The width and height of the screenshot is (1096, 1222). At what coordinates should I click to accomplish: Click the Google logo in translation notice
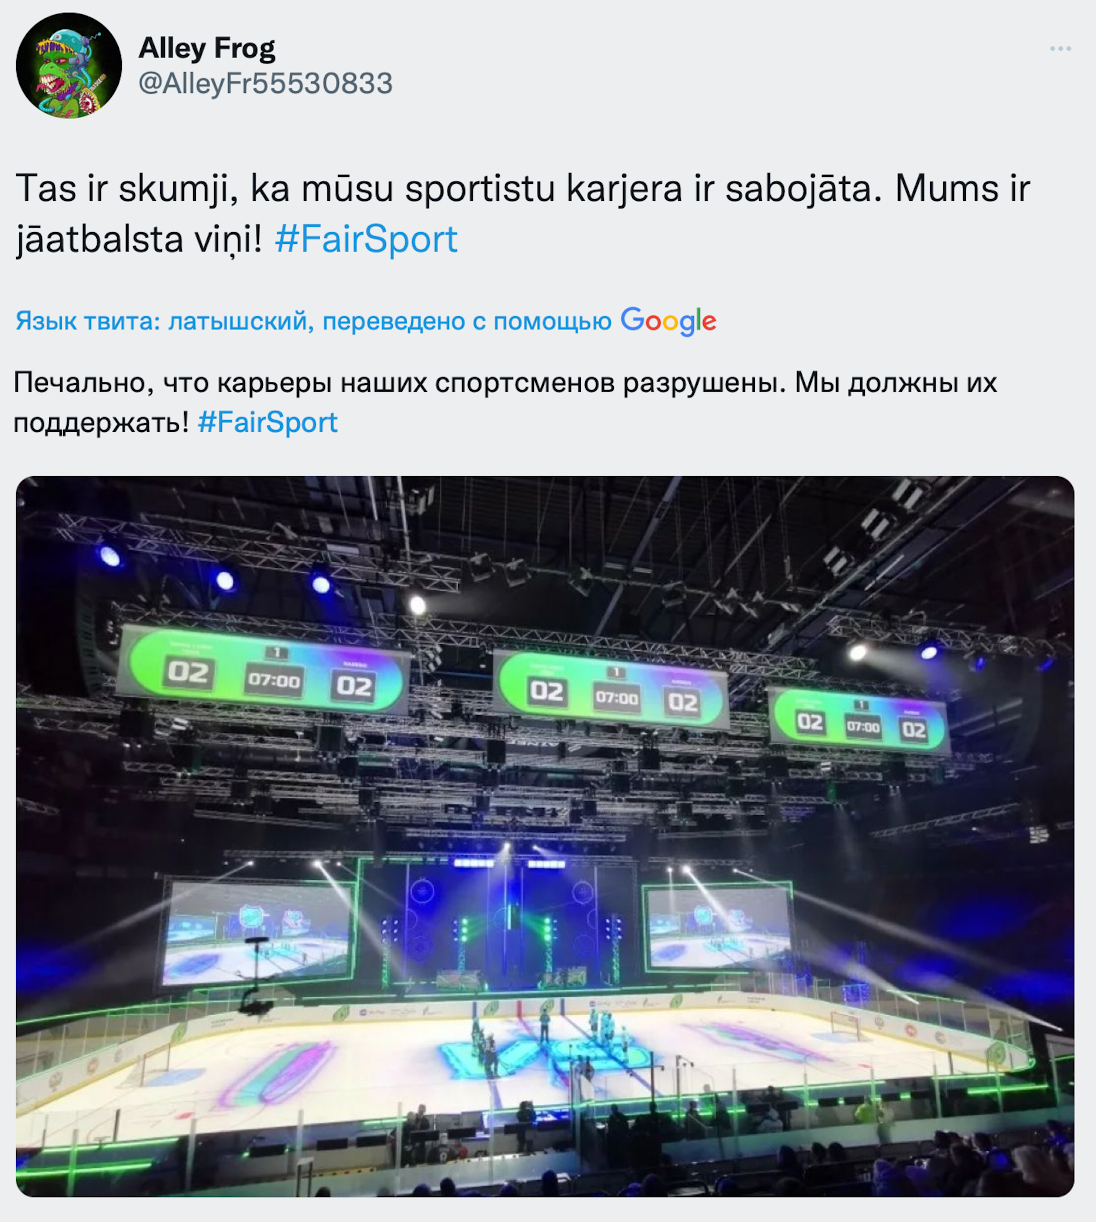point(668,321)
